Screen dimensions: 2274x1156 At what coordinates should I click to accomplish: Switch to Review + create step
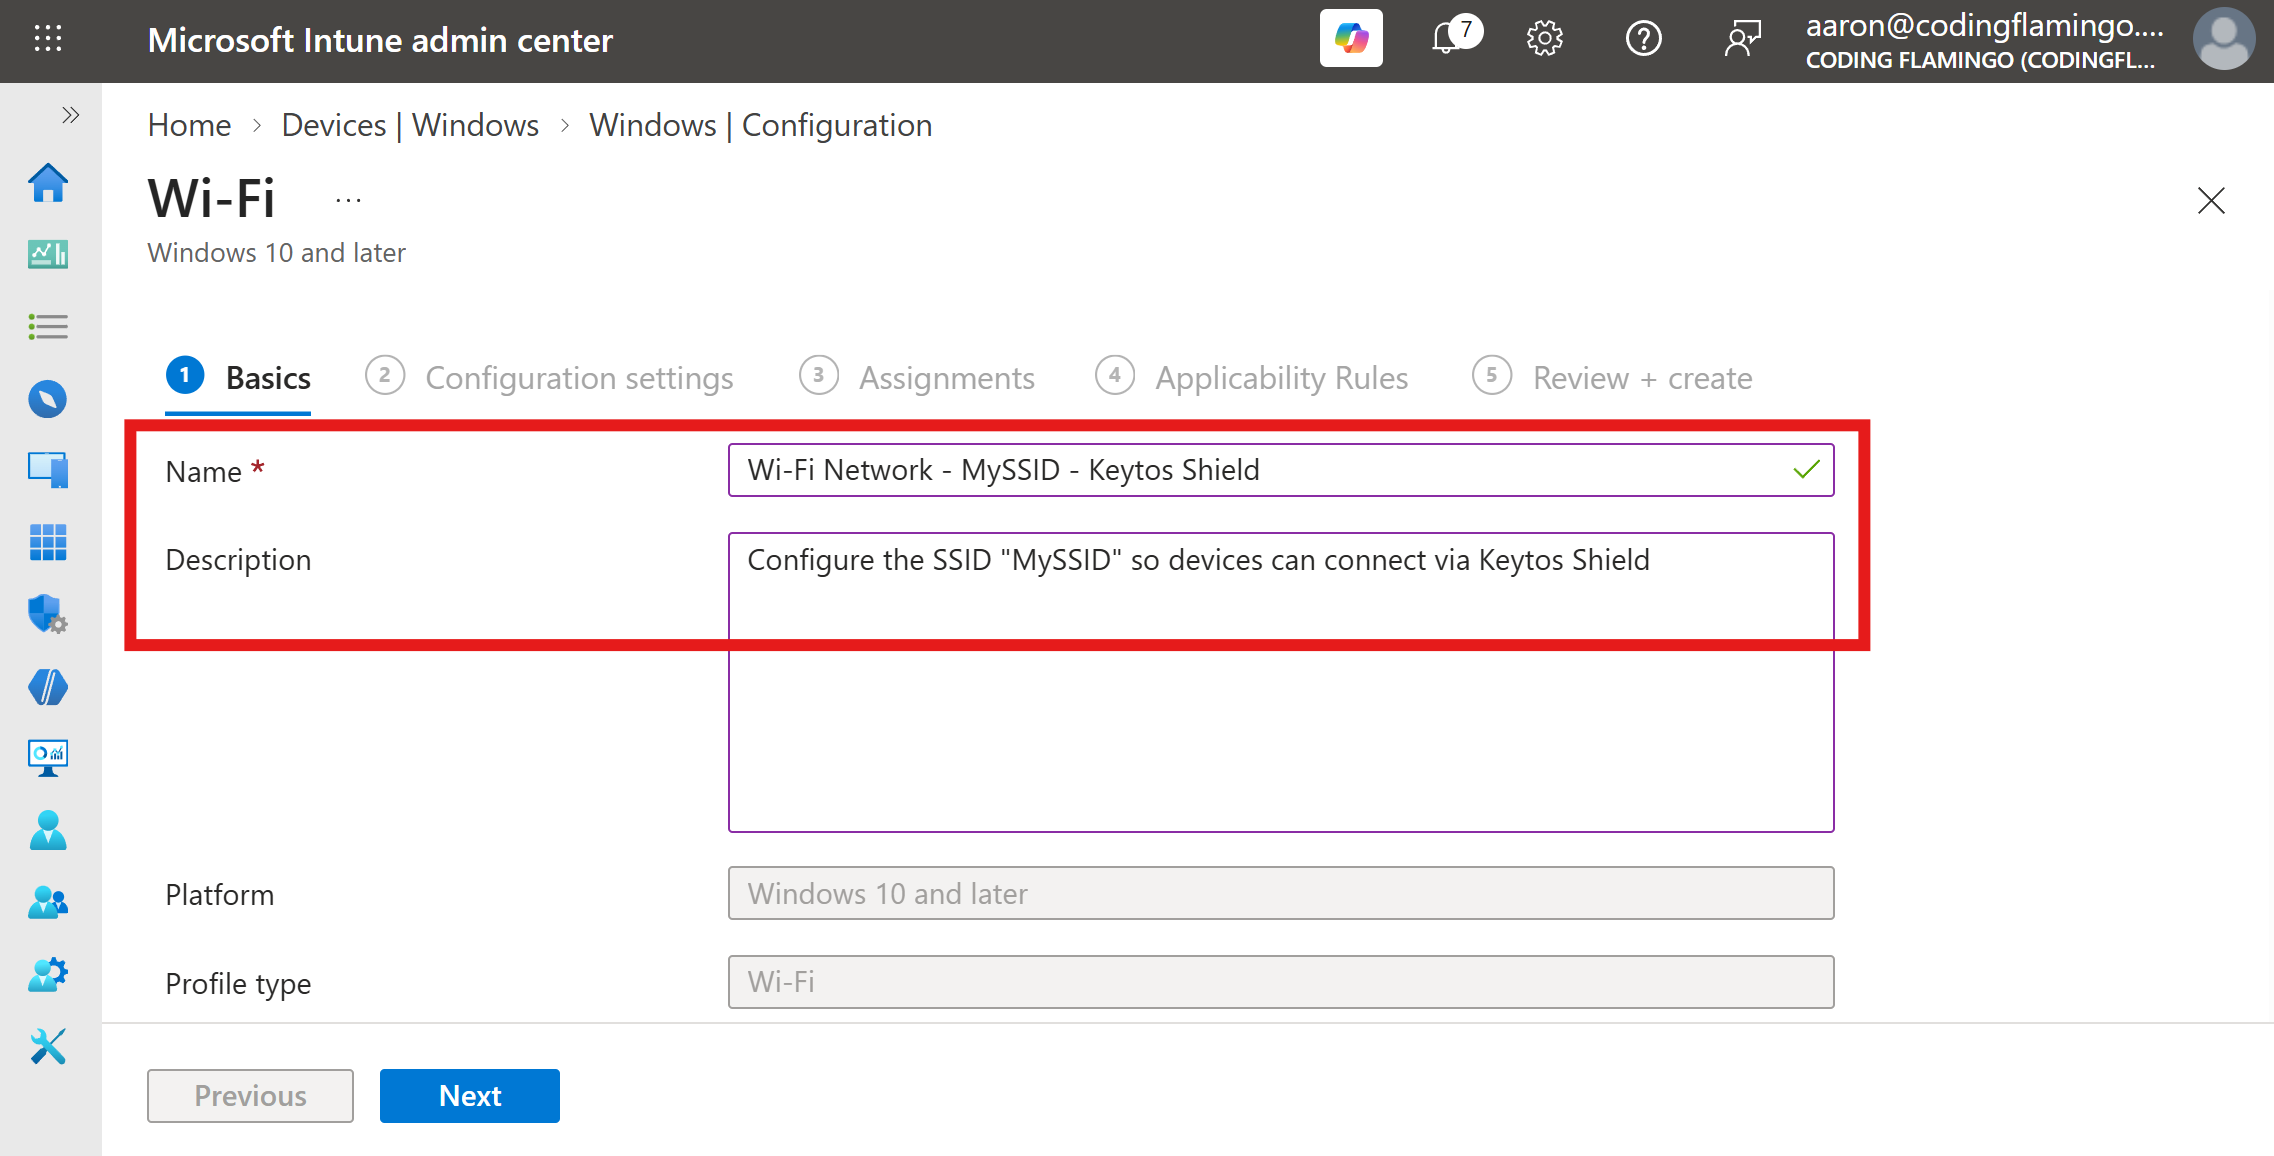[x=1612, y=377]
